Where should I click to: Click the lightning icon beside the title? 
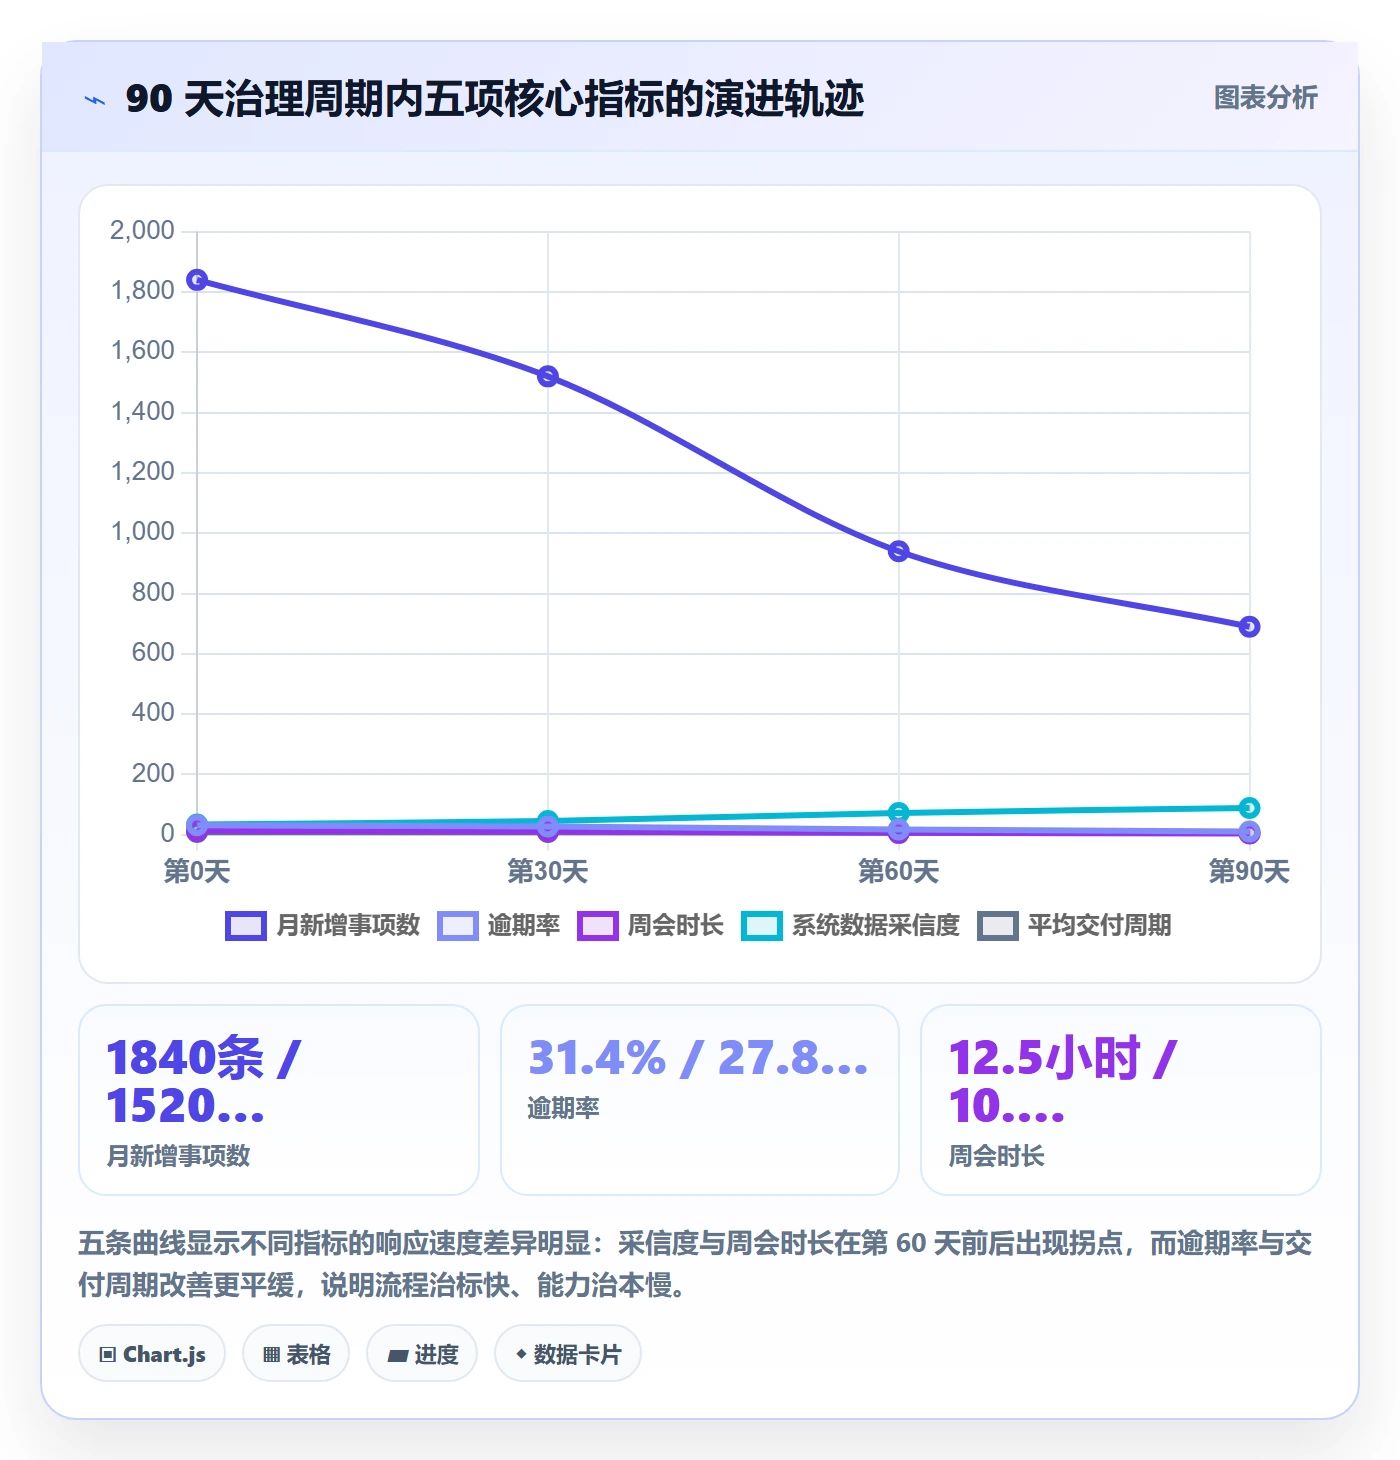coord(95,100)
